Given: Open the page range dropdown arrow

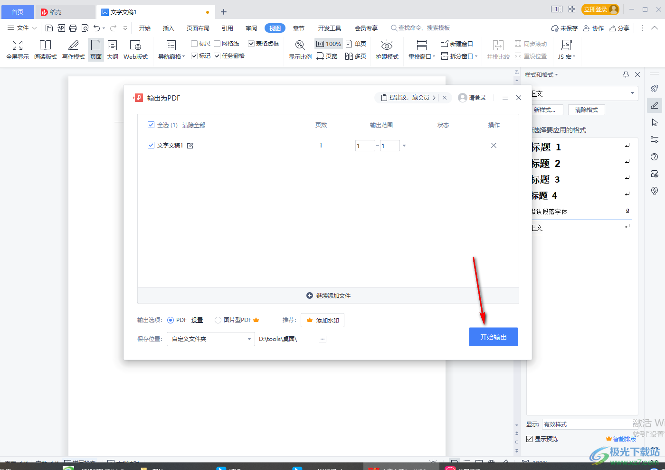Looking at the screenshot, I should click(404, 146).
